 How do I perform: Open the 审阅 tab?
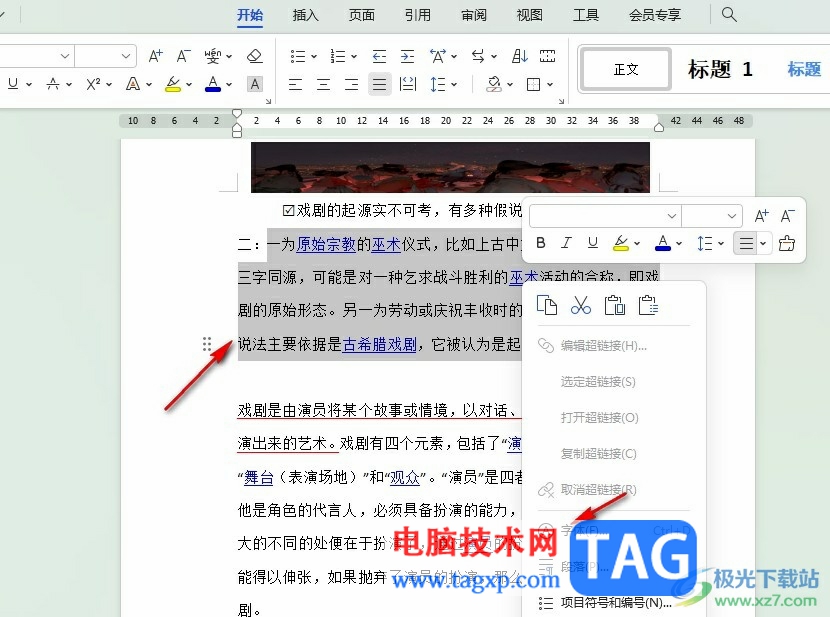pyautogui.click(x=474, y=15)
